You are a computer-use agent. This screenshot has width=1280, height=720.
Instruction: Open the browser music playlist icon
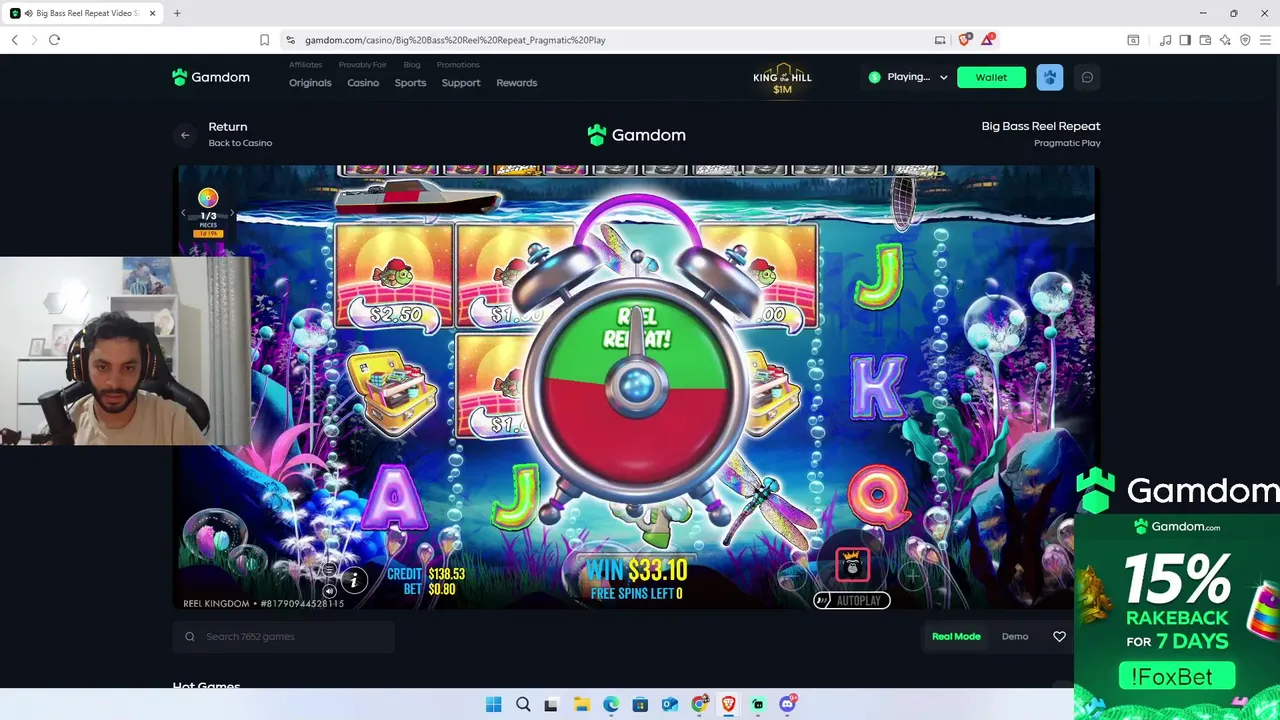click(x=1165, y=40)
